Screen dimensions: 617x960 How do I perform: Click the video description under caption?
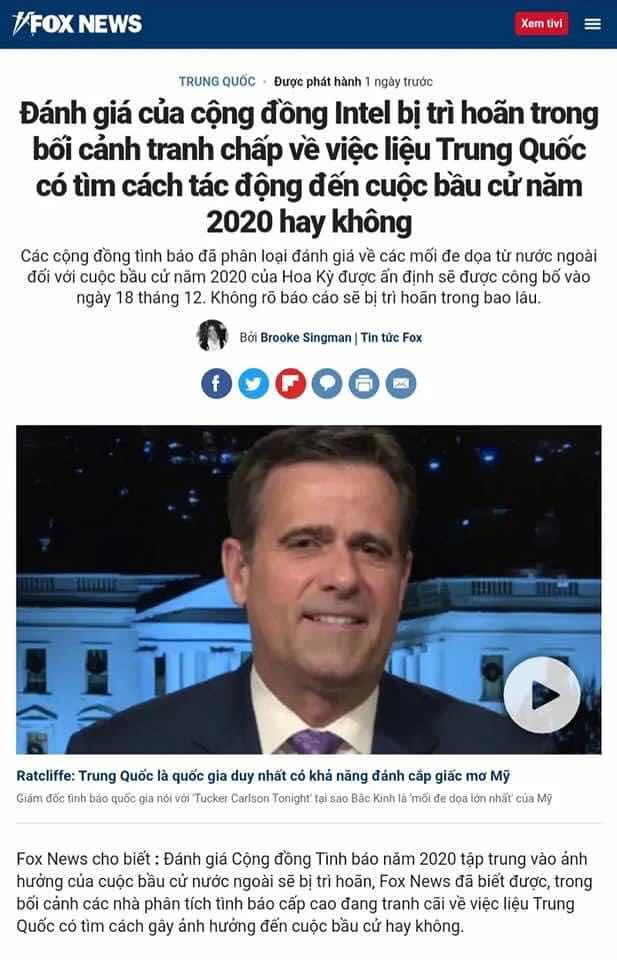[284, 798]
